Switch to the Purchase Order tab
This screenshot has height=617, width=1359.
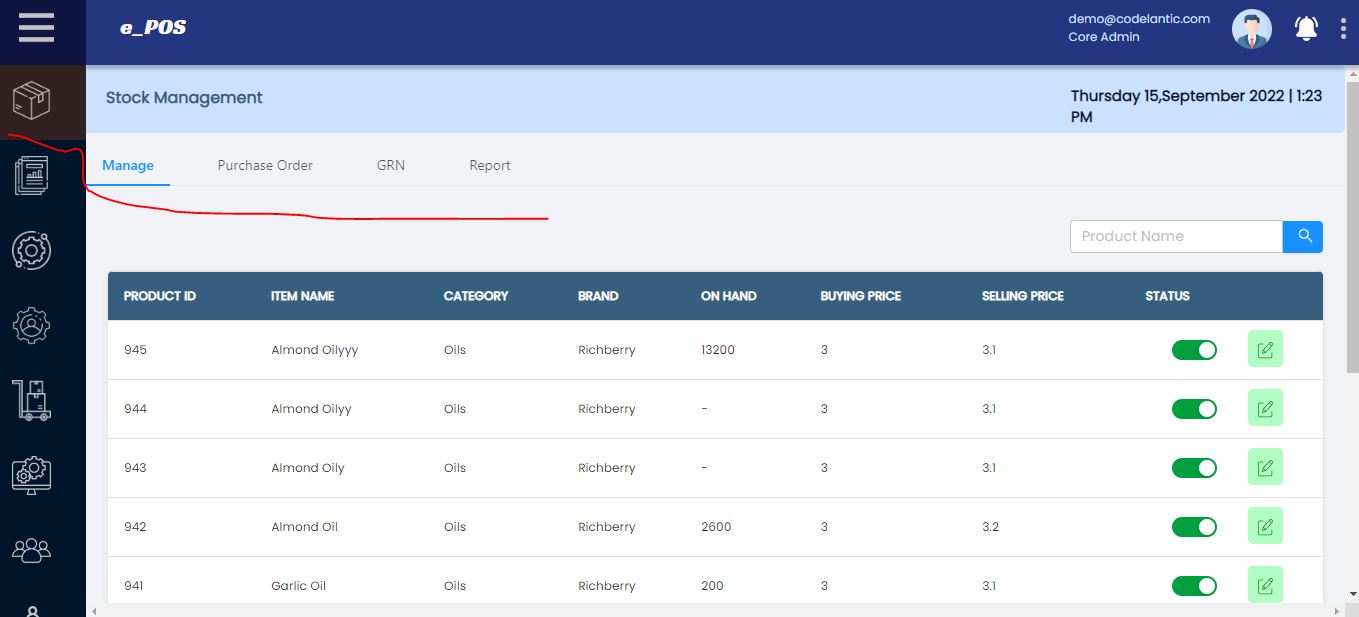pyautogui.click(x=265, y=165)
